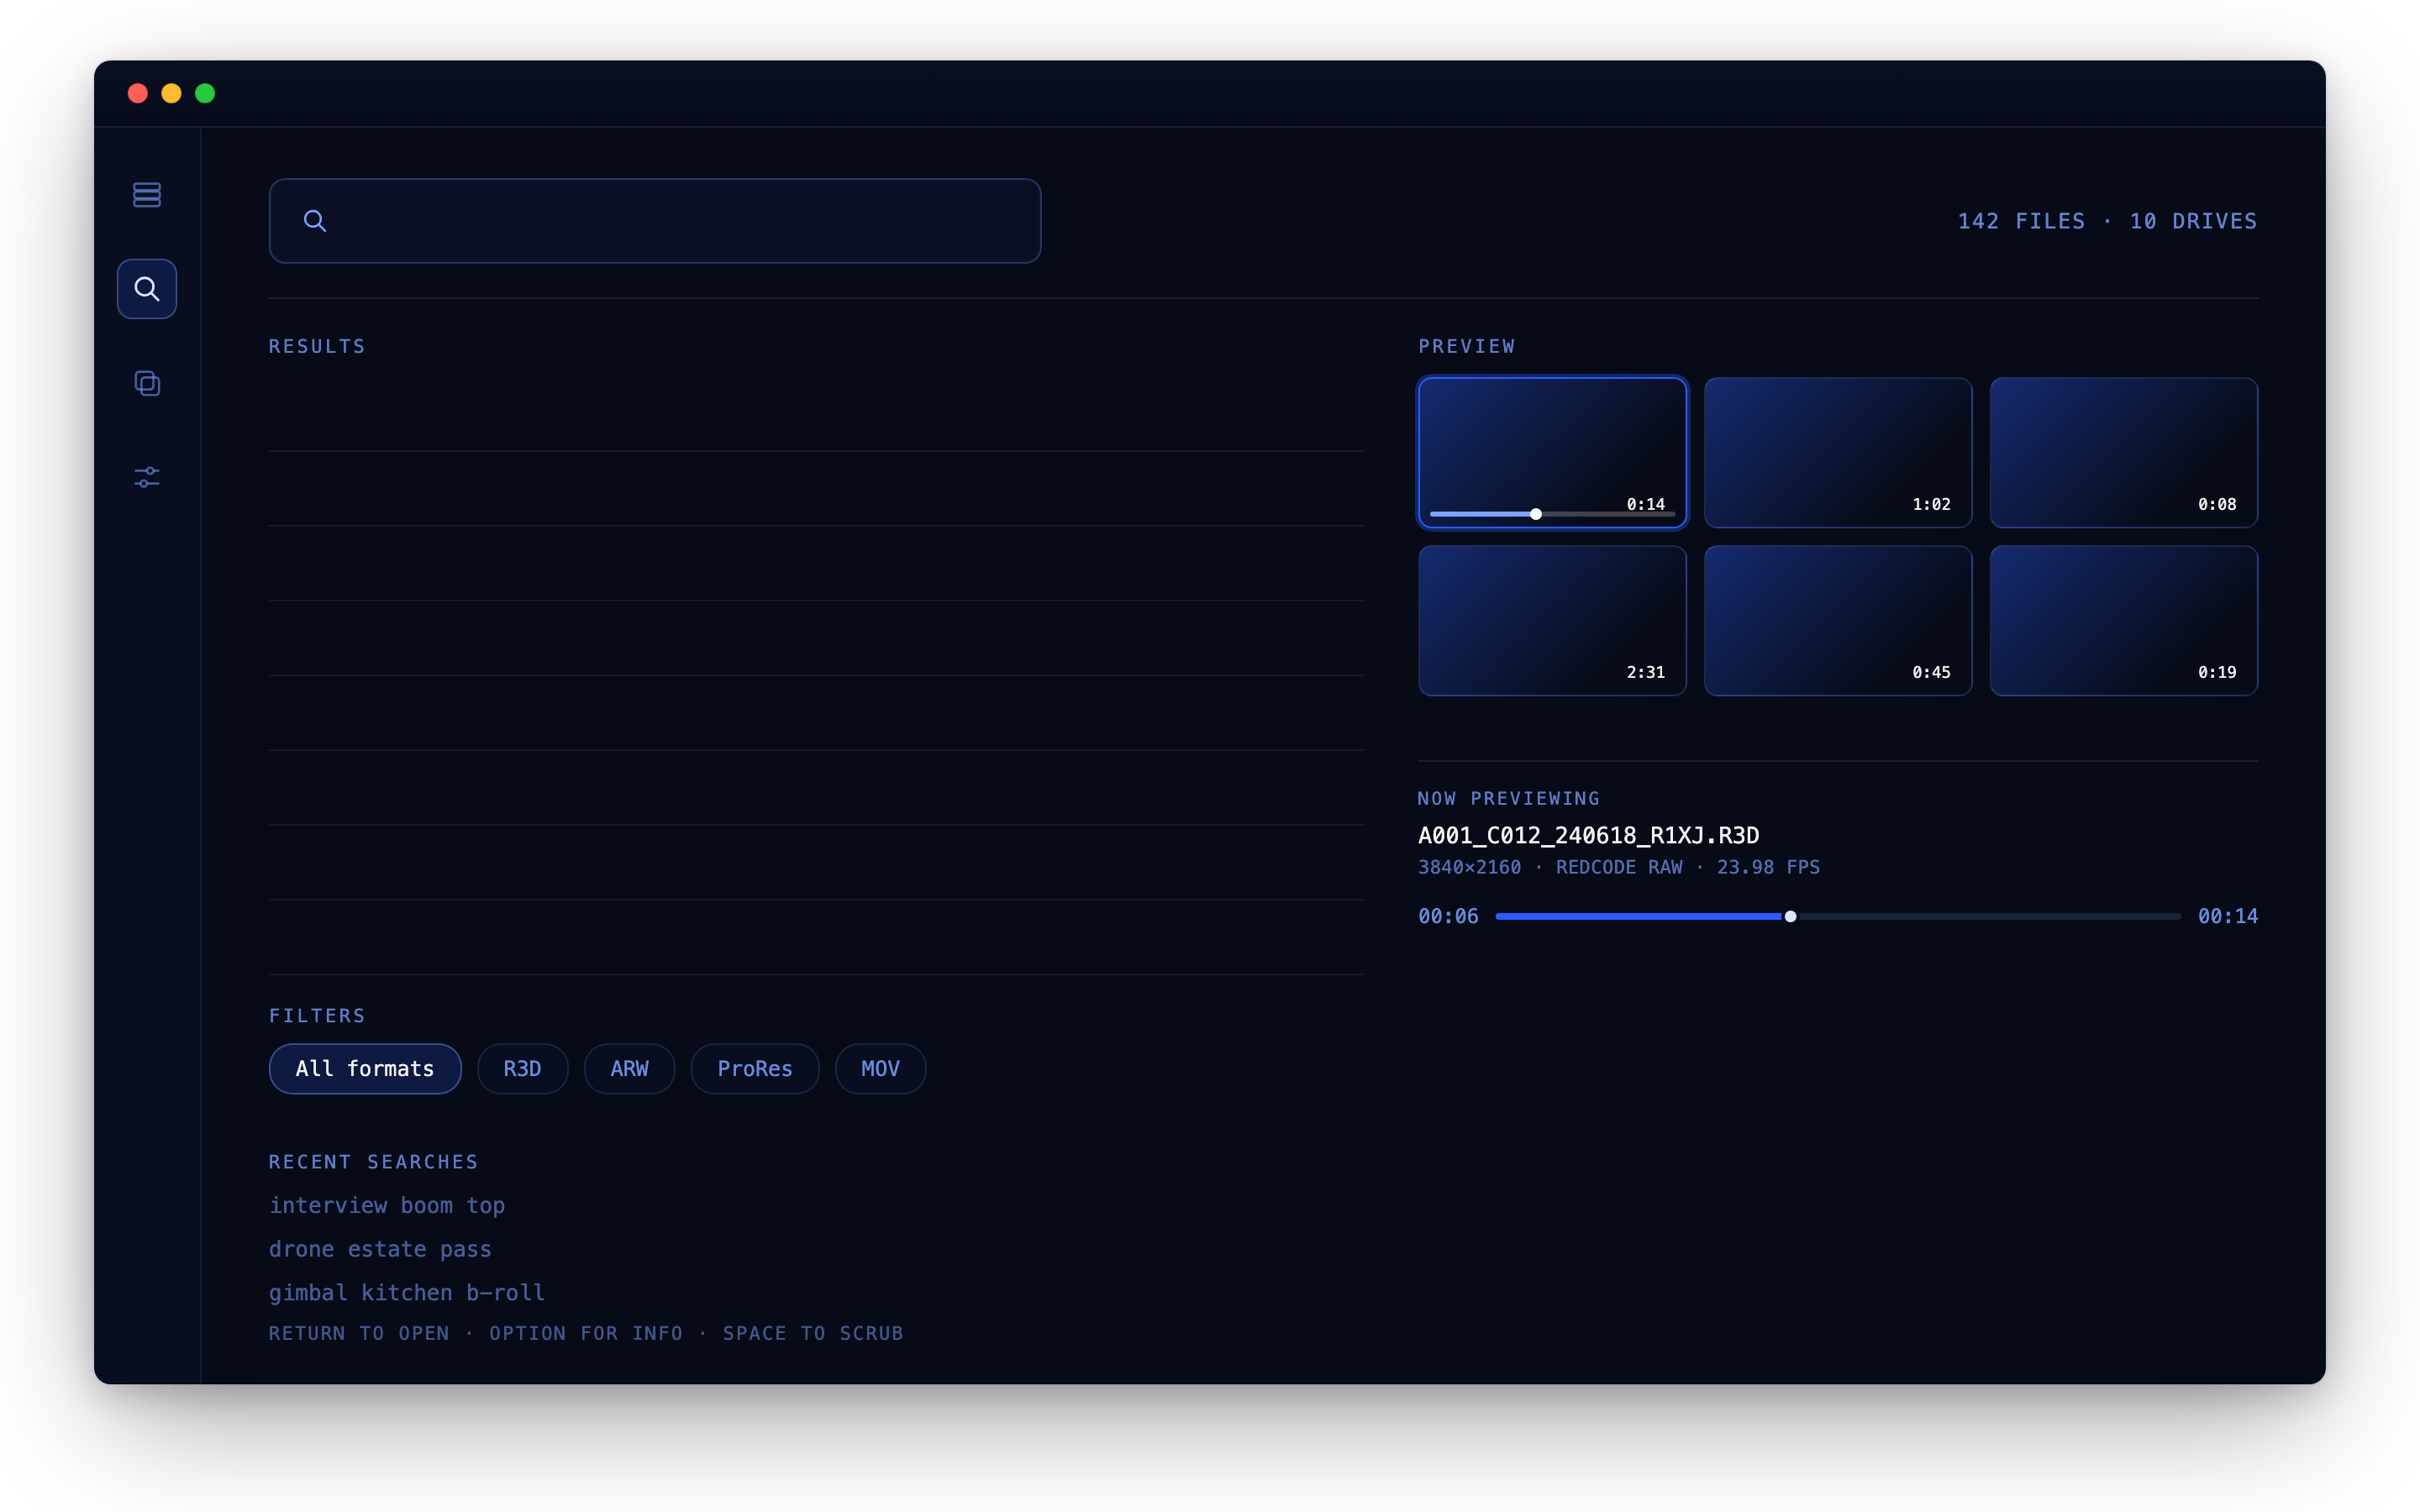Open the duplicates/copies icon in sidebar

point(147,383)
